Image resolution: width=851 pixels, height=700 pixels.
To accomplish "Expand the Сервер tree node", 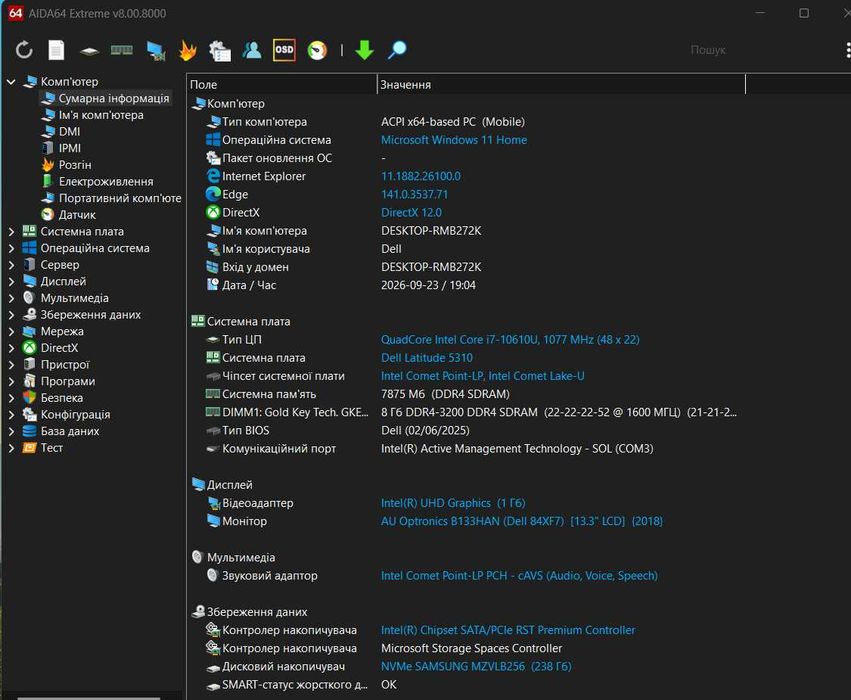I will click(x=11, y=265).
